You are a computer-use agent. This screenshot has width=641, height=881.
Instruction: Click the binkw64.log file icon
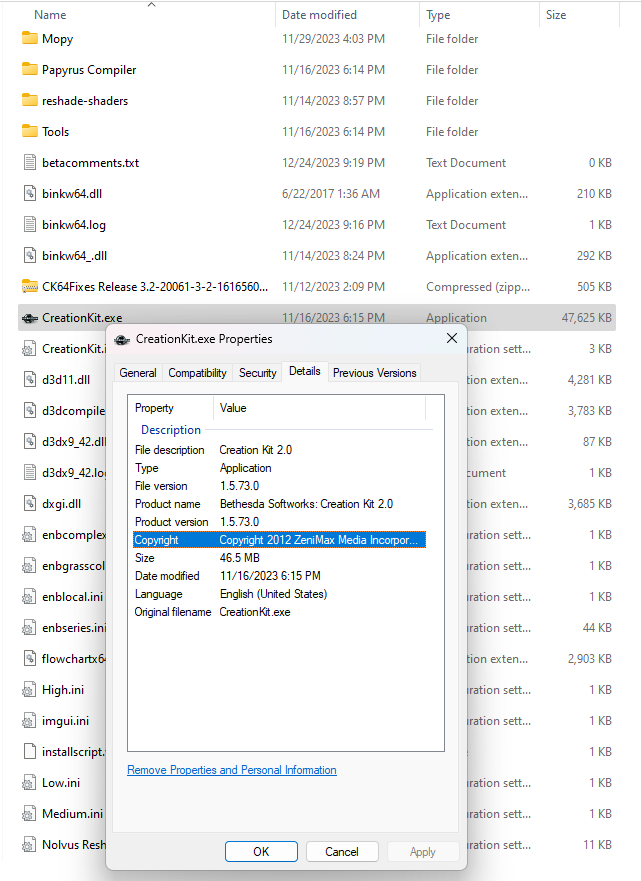(x=30, y=224)
